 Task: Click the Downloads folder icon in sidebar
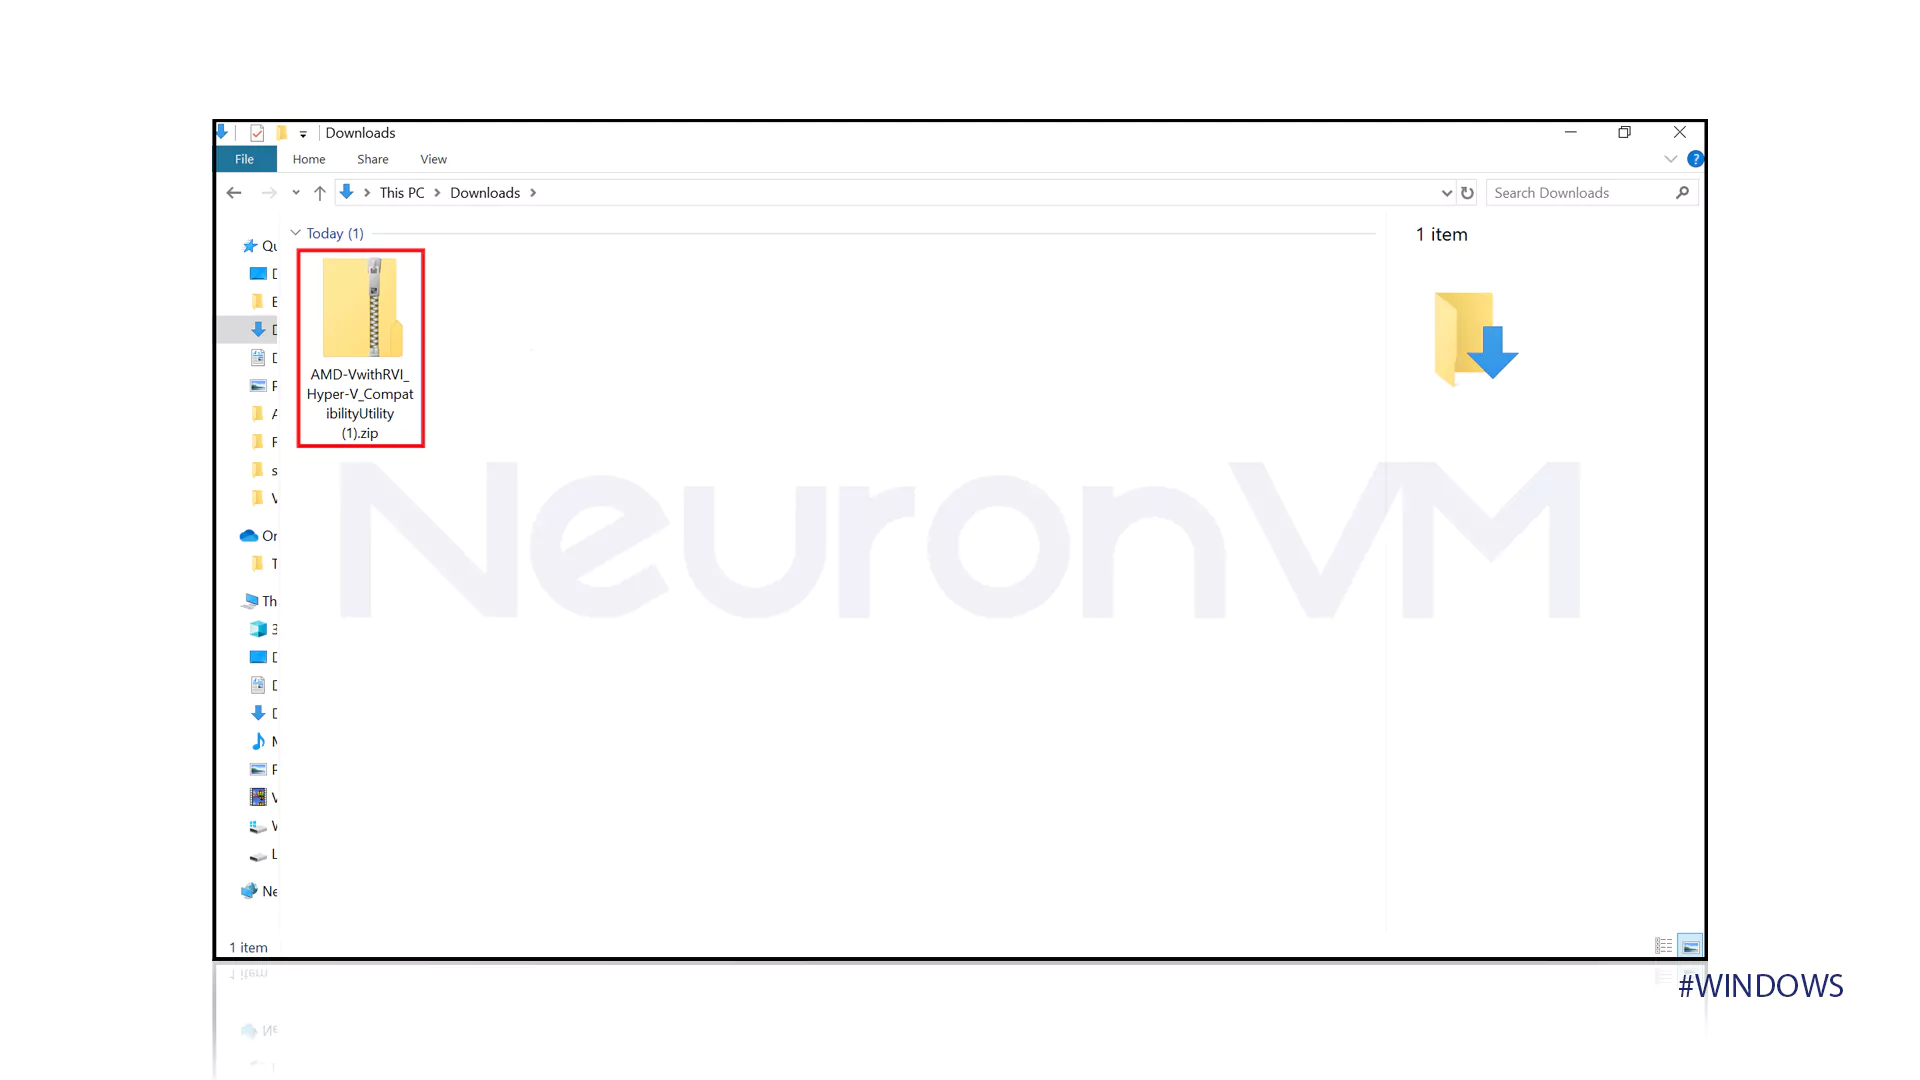tap(260, 330)
